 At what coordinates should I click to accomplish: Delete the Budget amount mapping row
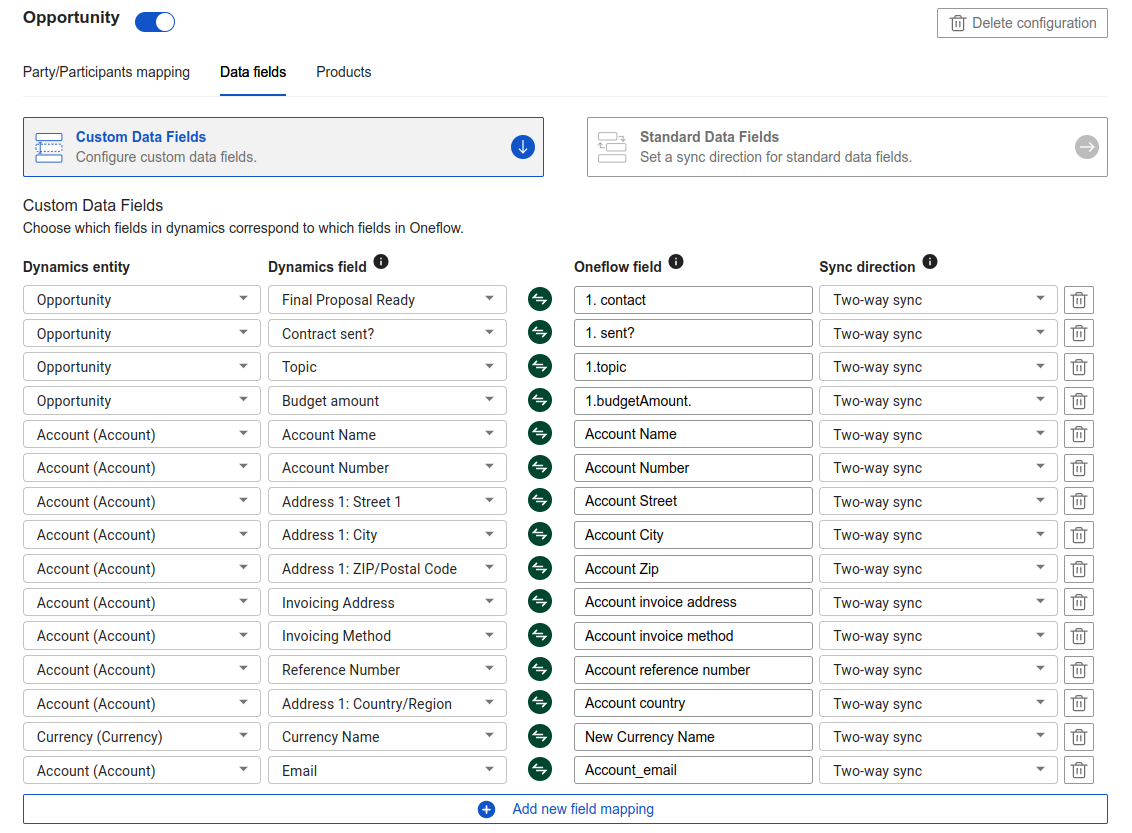[1079, 401]
